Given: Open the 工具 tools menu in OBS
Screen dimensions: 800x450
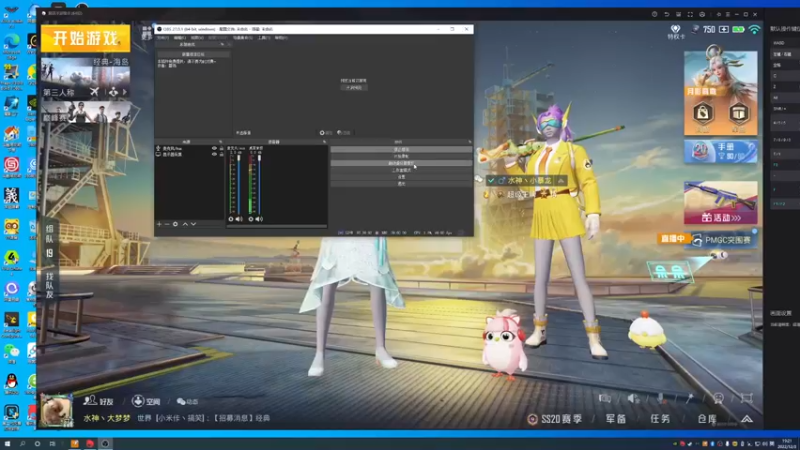Looking at the screenshot, I should pyautogui.click(x=262, y=38).
